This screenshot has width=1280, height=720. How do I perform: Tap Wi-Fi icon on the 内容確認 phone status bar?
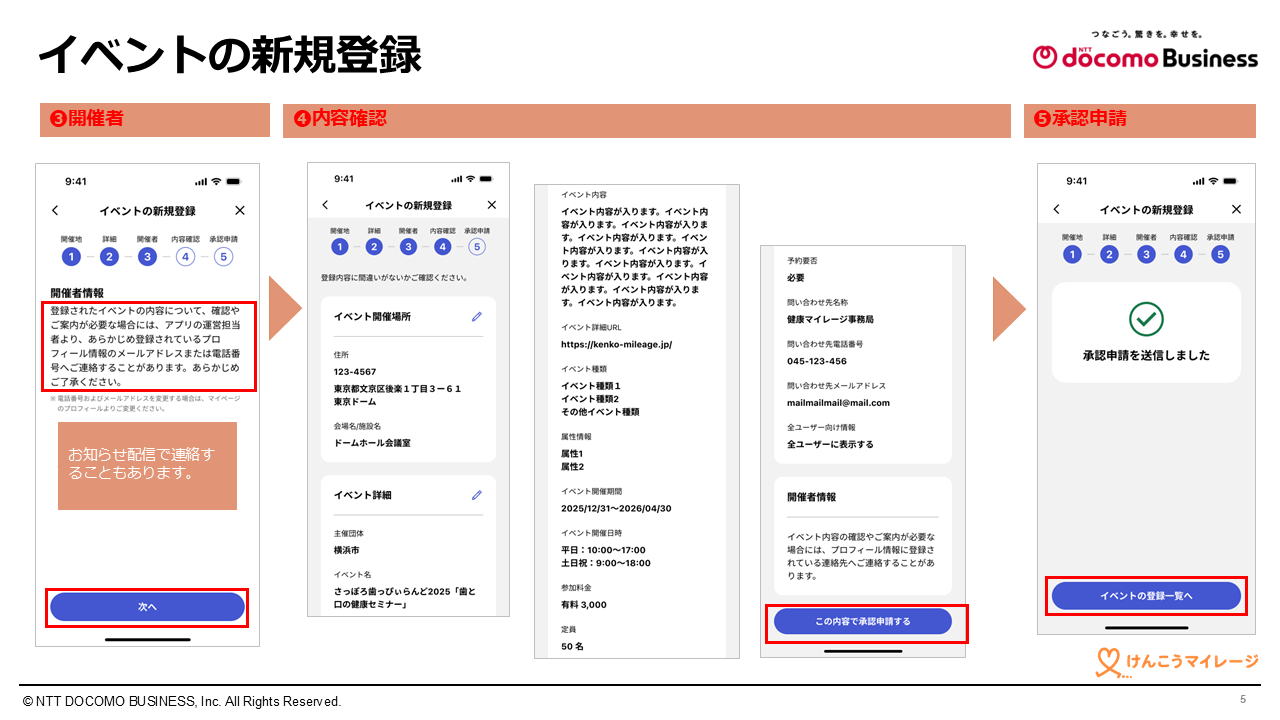click(471, 179)
